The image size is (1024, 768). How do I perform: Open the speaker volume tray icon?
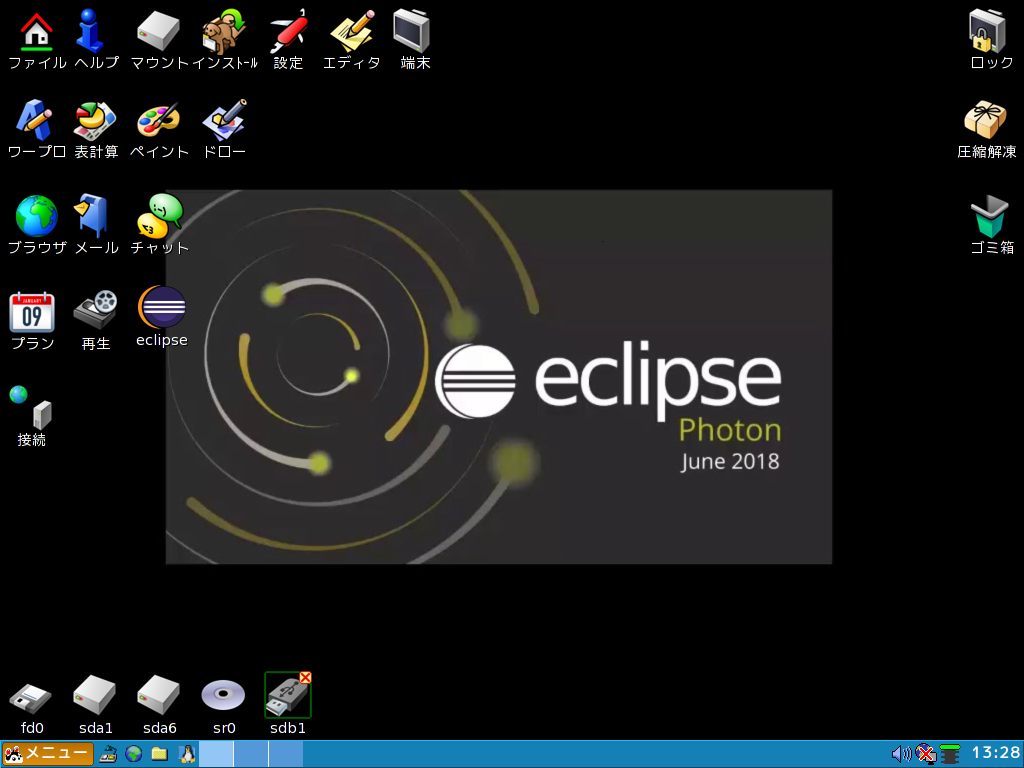click(901, 754)
